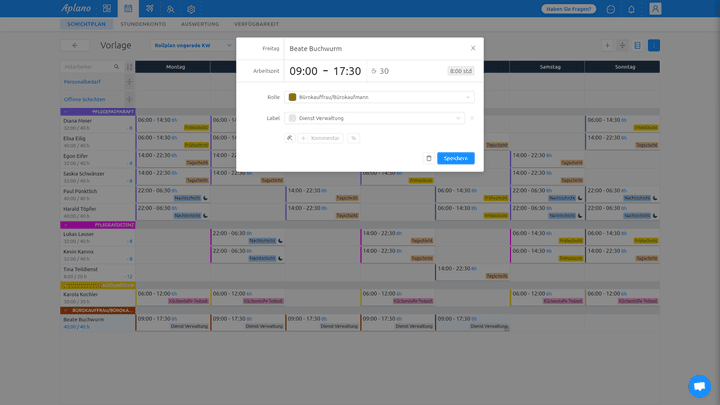This screenshot has height=405, width=720.
Task: Click the 09:00 start time field
Action: coord(303,71)
